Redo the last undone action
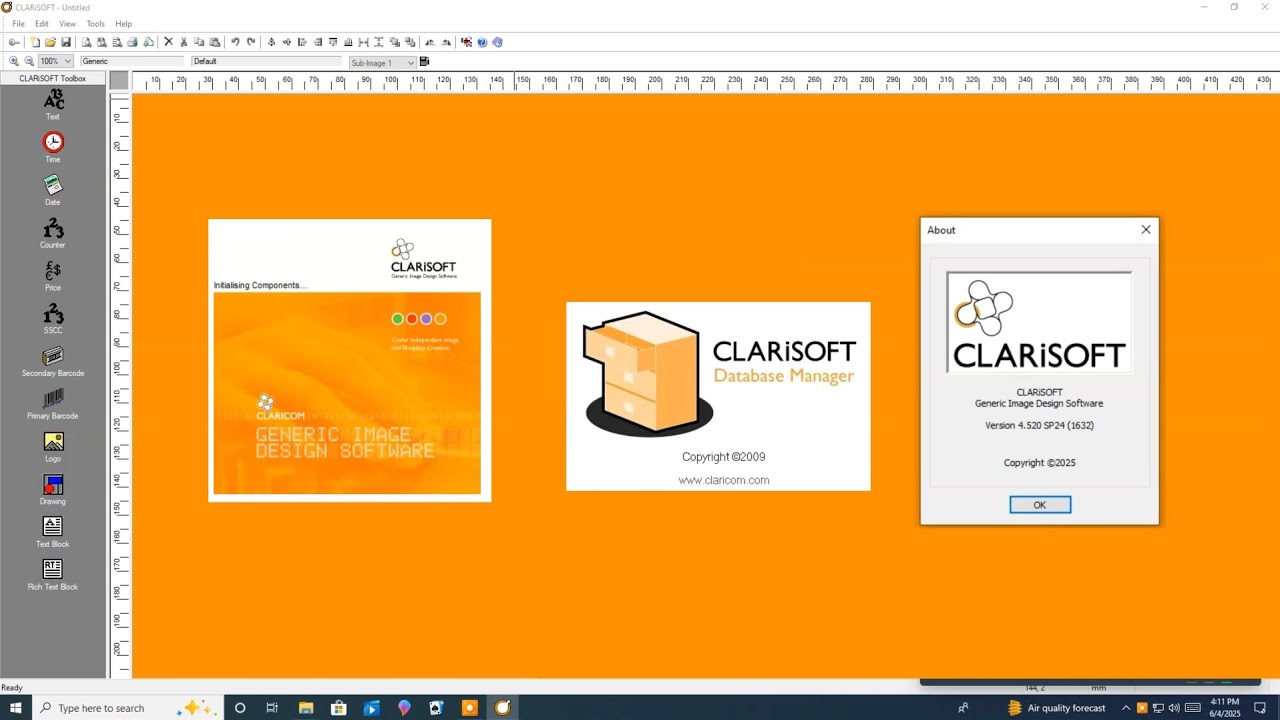1280x720 pixels. click(251, 42)
